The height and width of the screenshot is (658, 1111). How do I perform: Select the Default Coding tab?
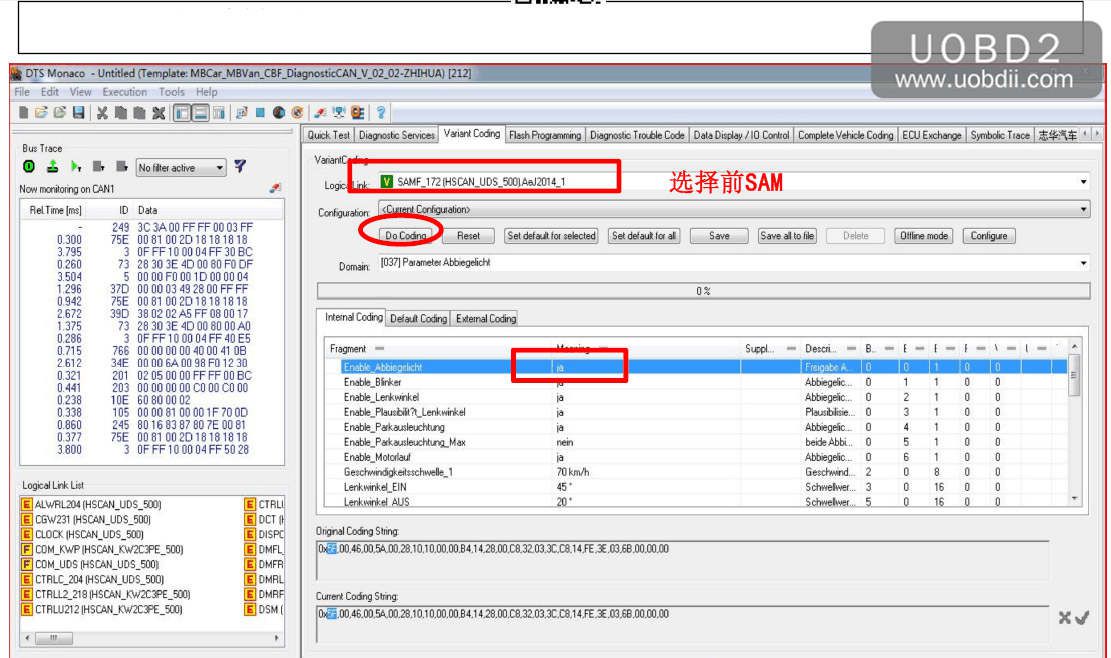coord(419,319)
